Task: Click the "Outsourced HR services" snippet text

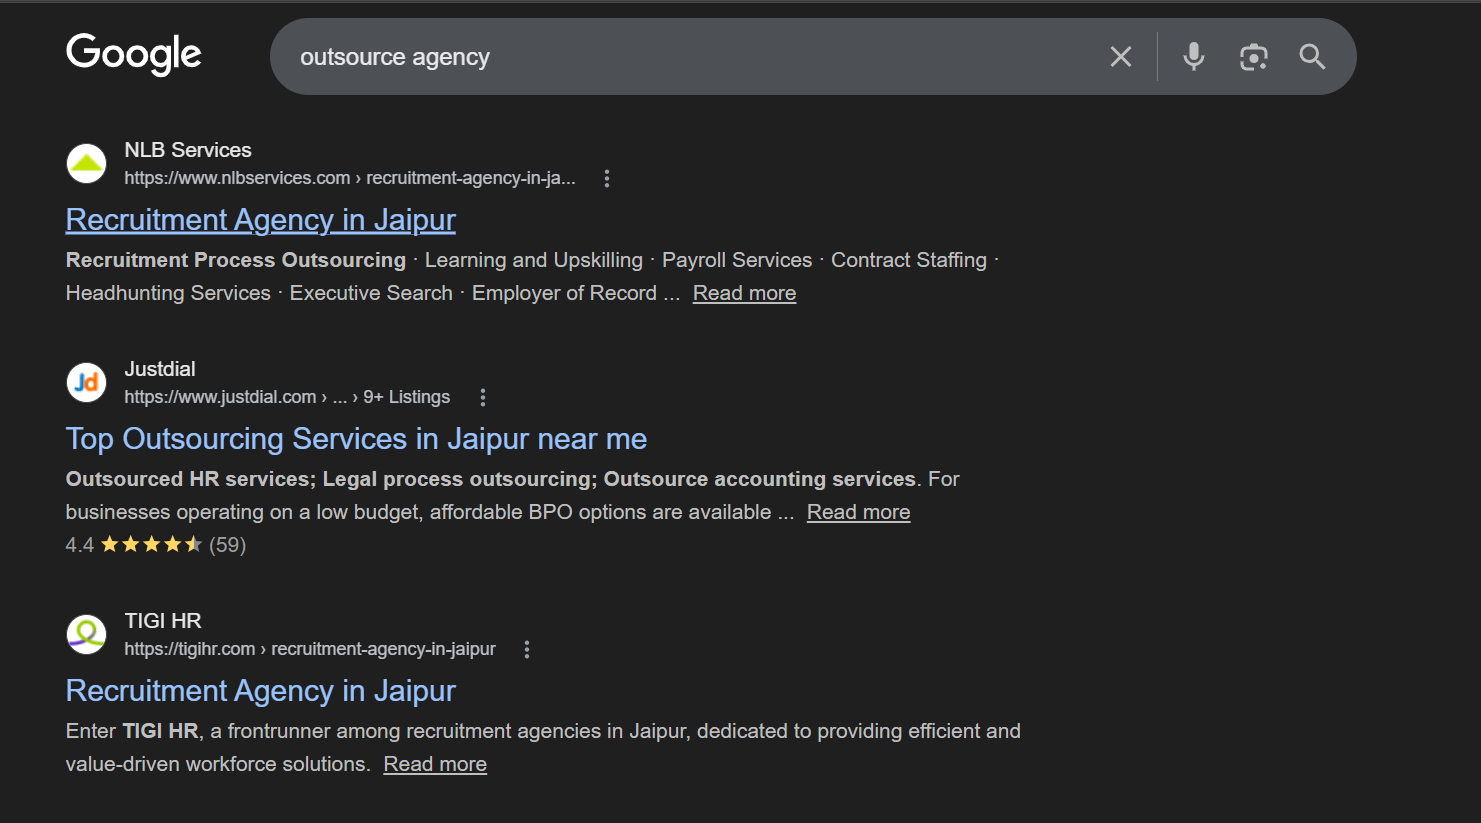Action: [x=189, y=479]
